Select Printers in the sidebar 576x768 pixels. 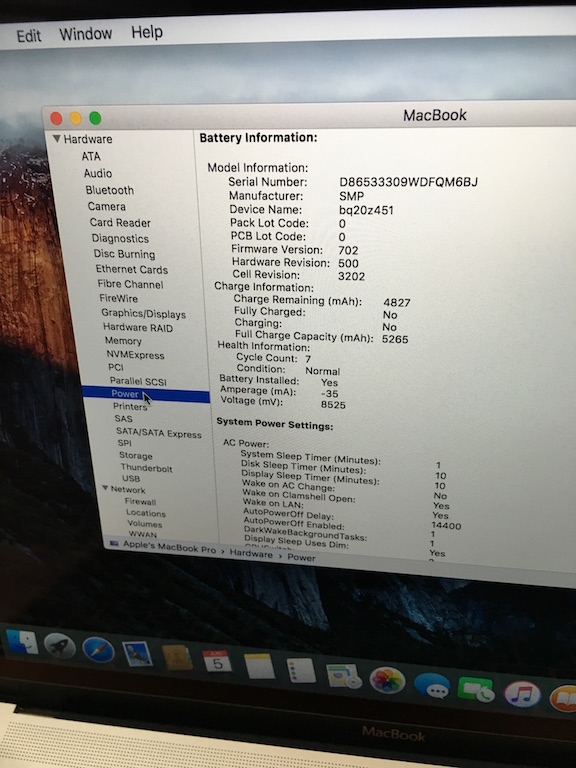click(130, 407)
